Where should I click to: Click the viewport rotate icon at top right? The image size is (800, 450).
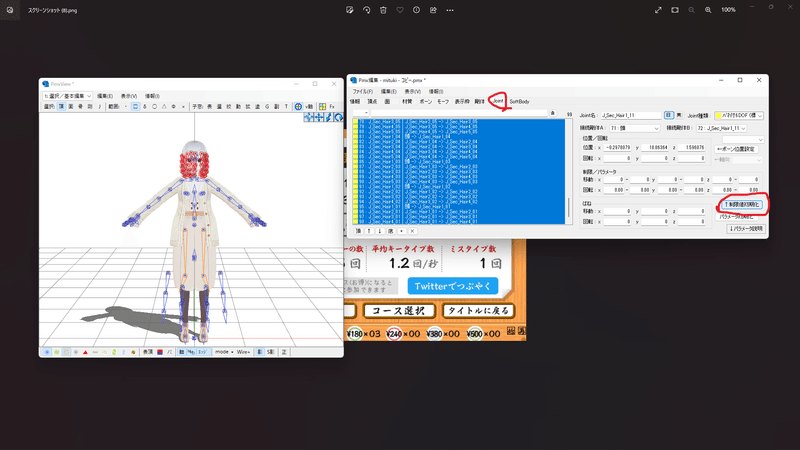[x=338, y=117]
